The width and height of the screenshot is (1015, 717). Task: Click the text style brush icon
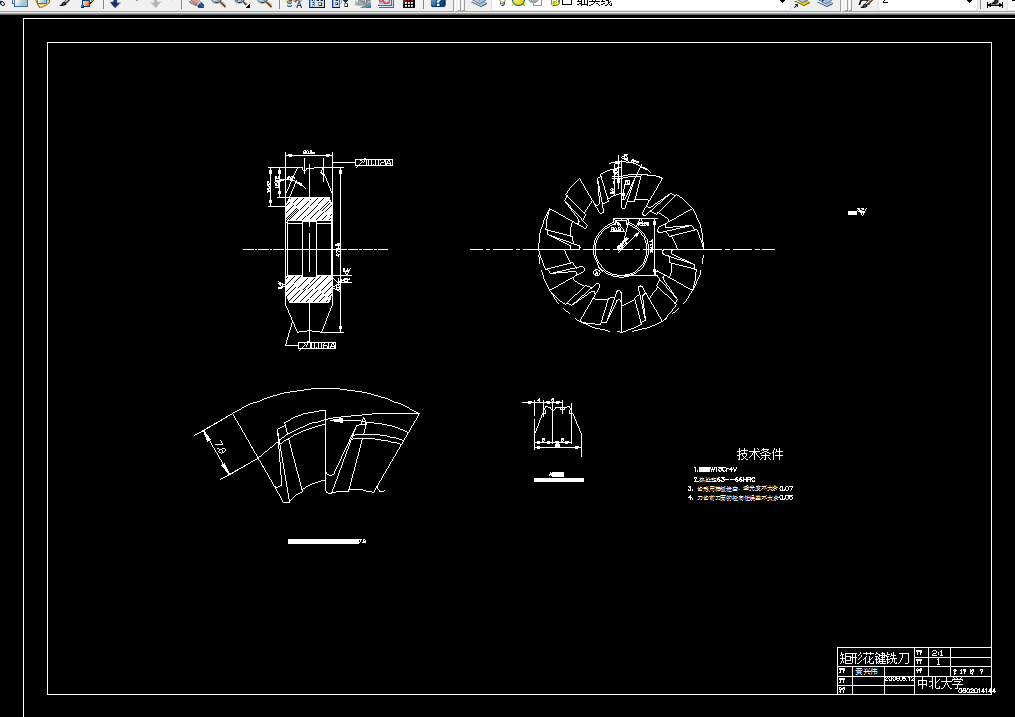pos(865,3)
